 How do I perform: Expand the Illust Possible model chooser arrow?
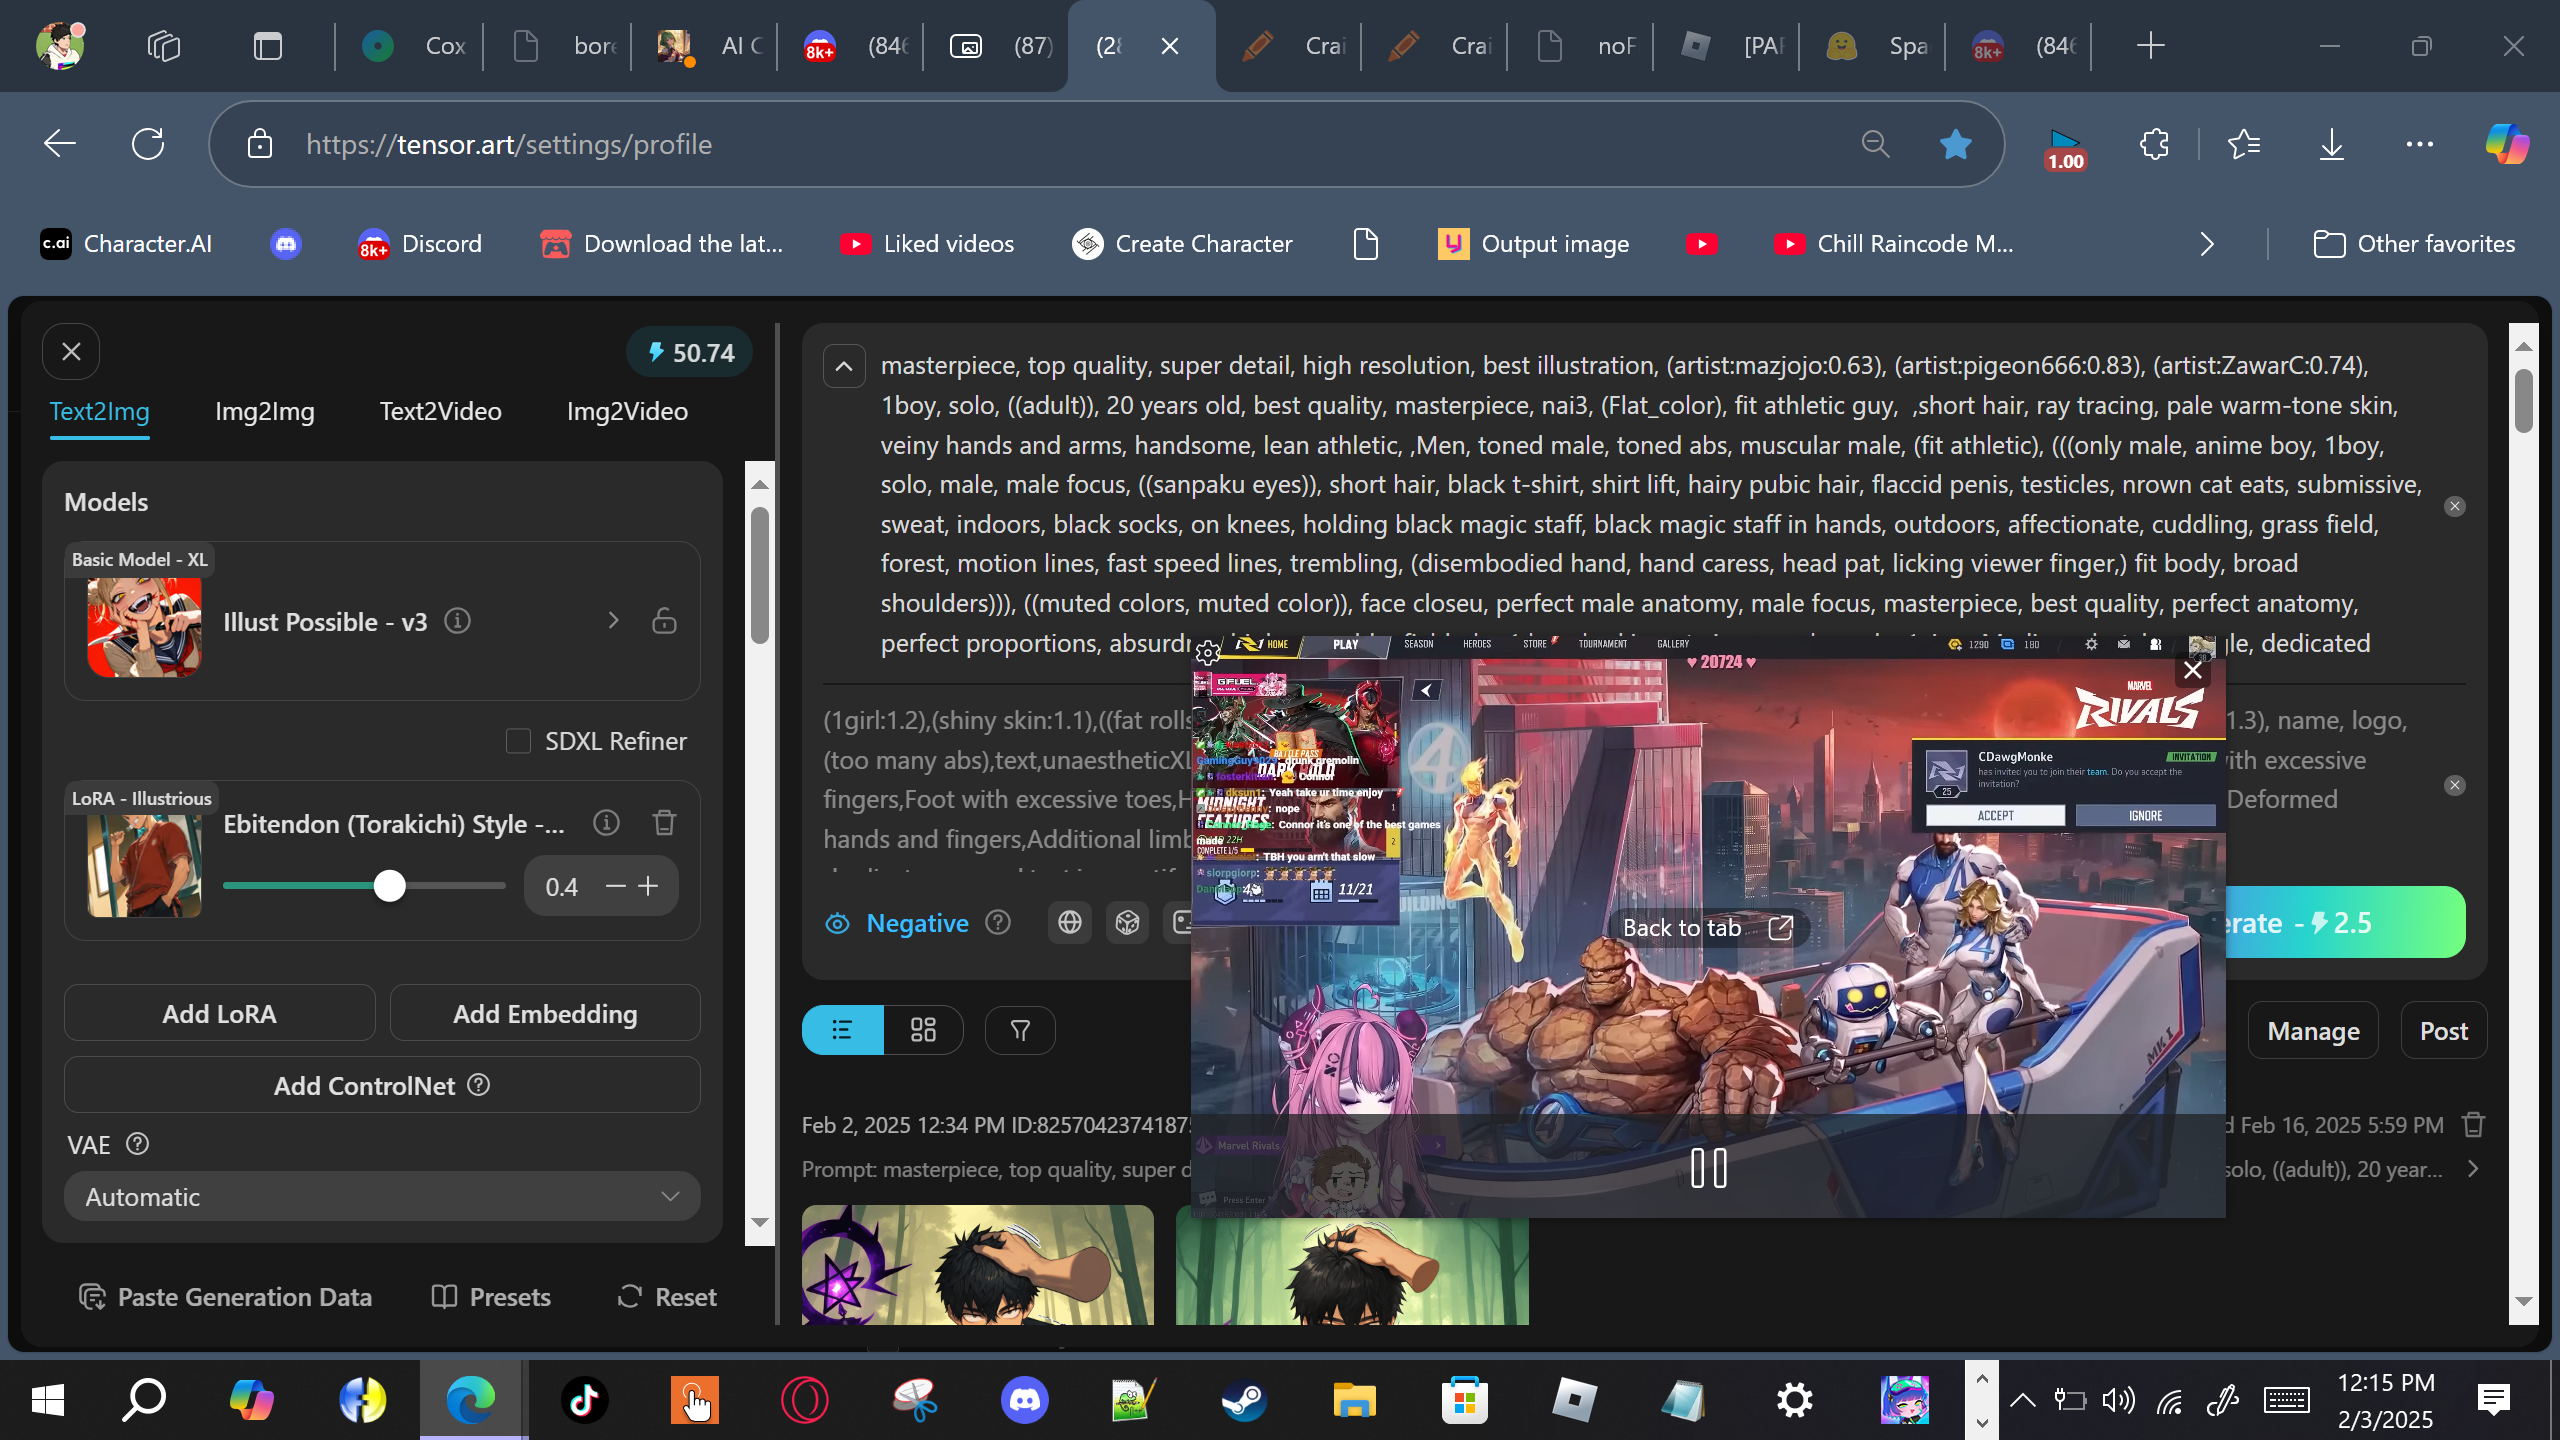(613, 621)
